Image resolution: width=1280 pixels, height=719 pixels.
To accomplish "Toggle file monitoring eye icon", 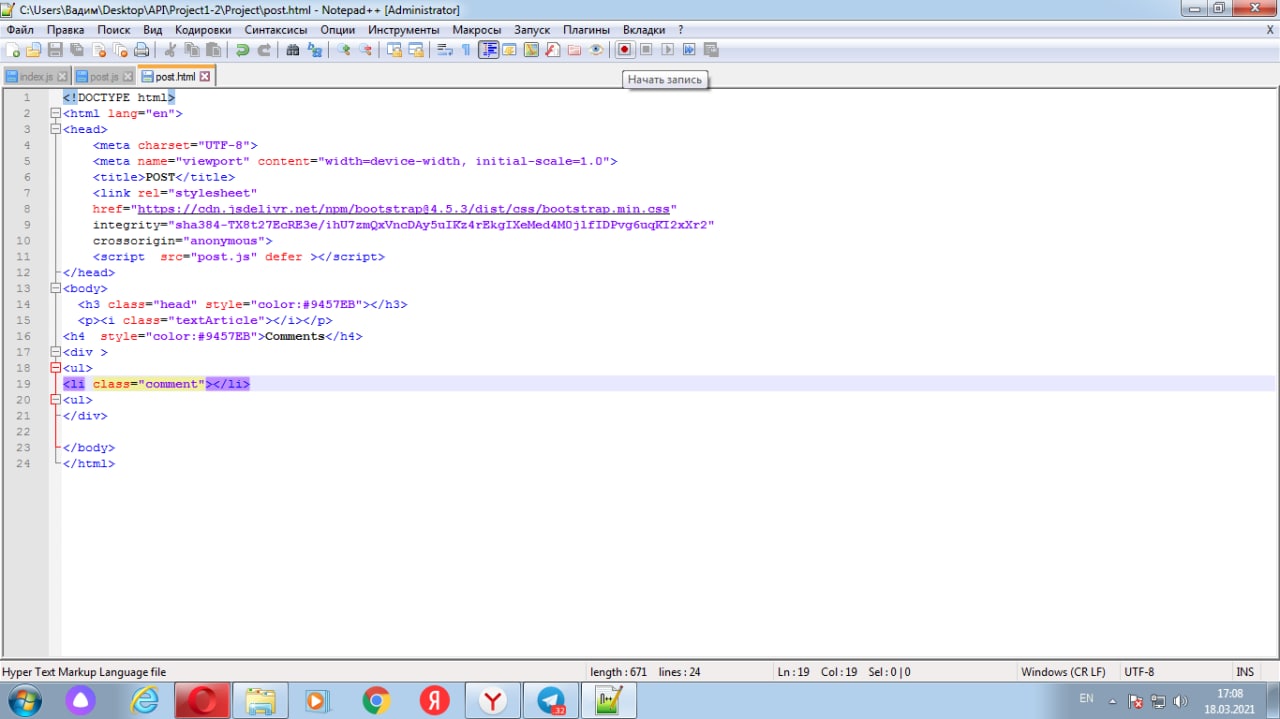I will pyautogui.click(x=596, y=50).
